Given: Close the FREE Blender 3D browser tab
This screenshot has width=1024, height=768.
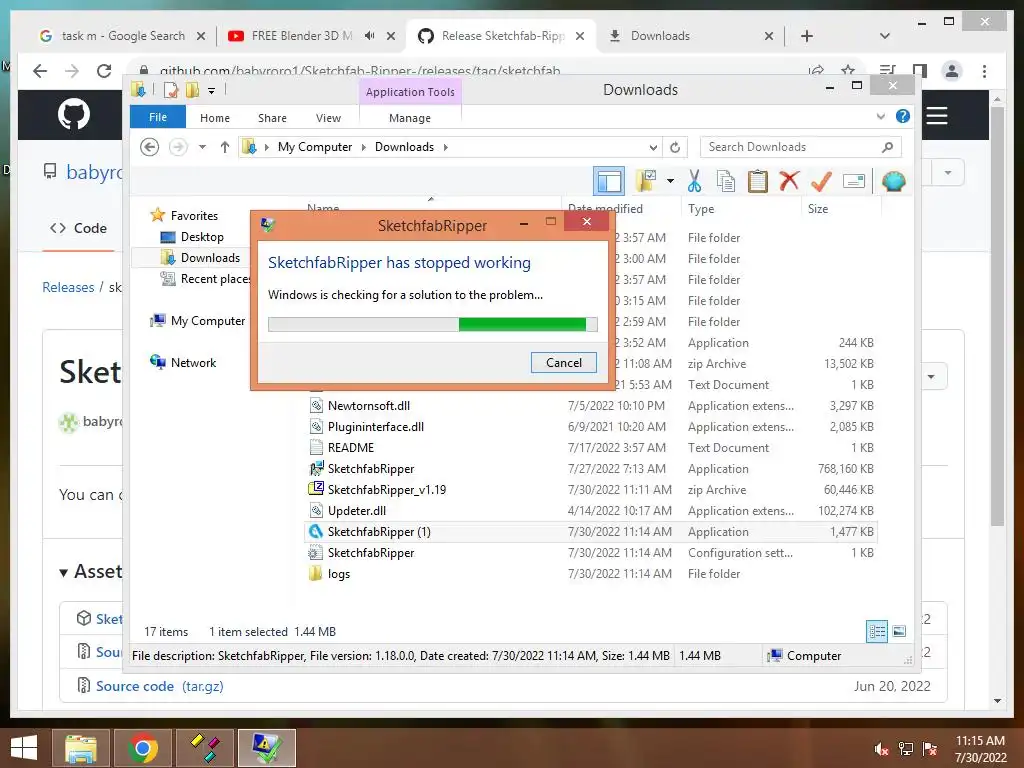Looking at the screenshot, I should click(391, 36).
